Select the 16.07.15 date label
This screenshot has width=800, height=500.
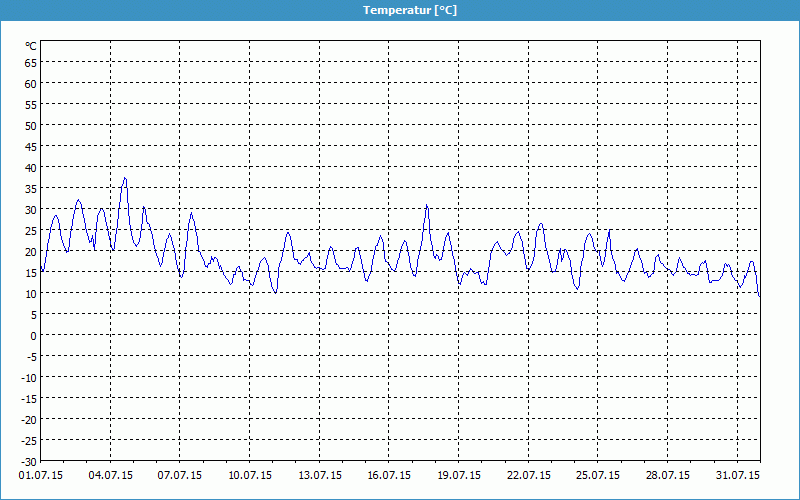389,475
